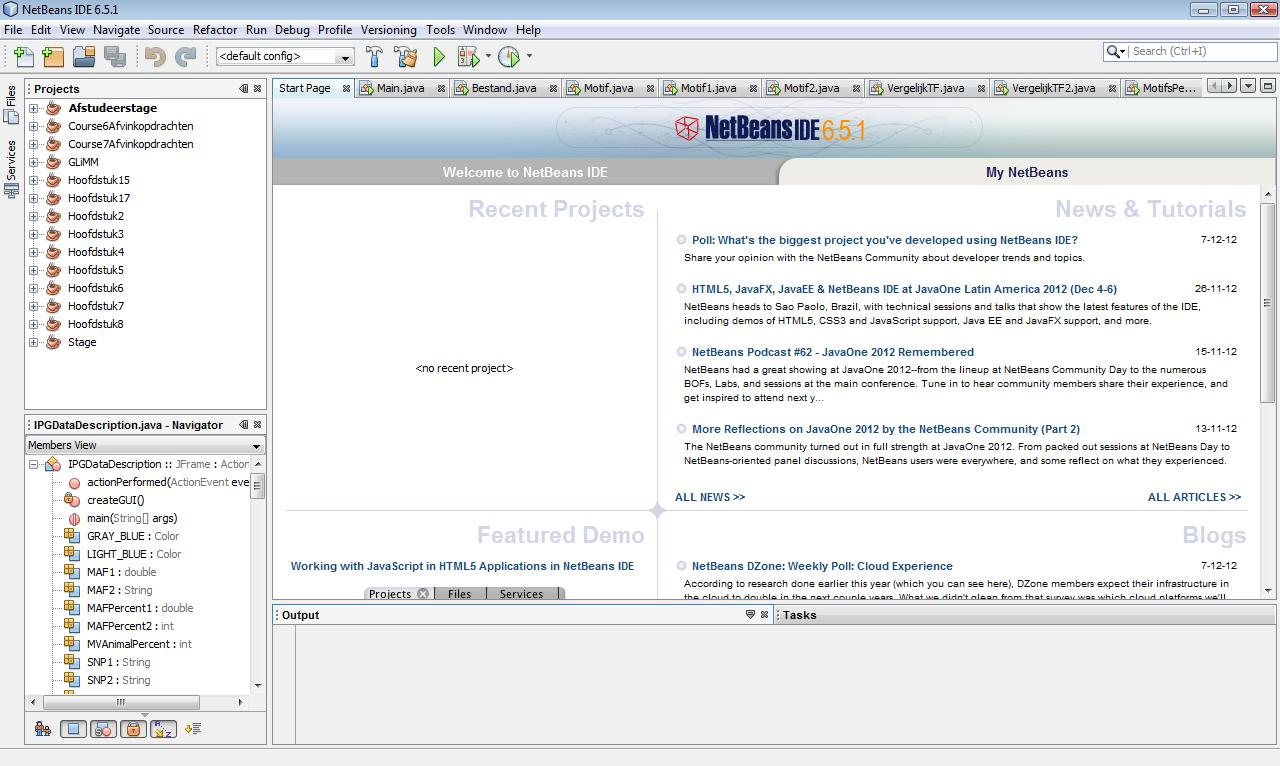Close the Output panel

click(765, 615)
